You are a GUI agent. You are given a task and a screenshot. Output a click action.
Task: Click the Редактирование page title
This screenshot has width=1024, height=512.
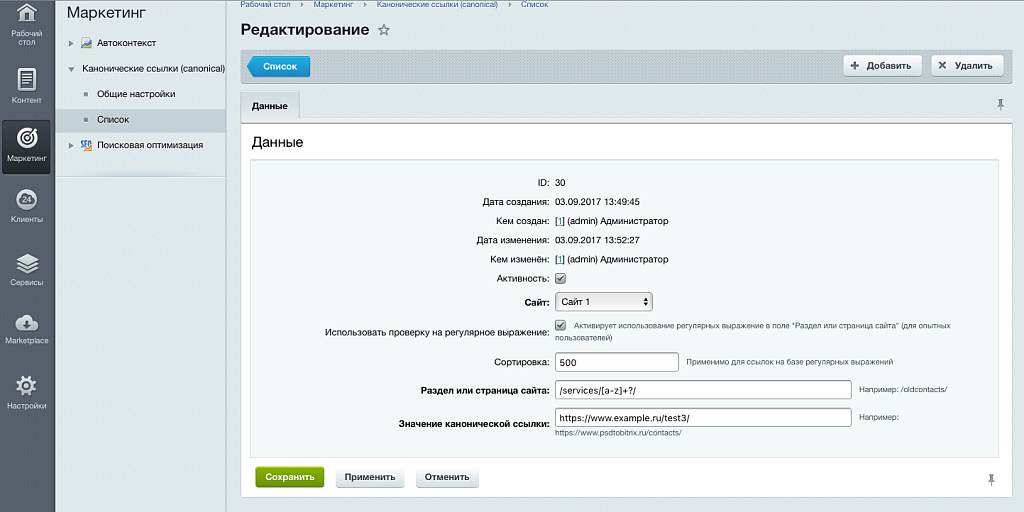(x=305, y=30)
